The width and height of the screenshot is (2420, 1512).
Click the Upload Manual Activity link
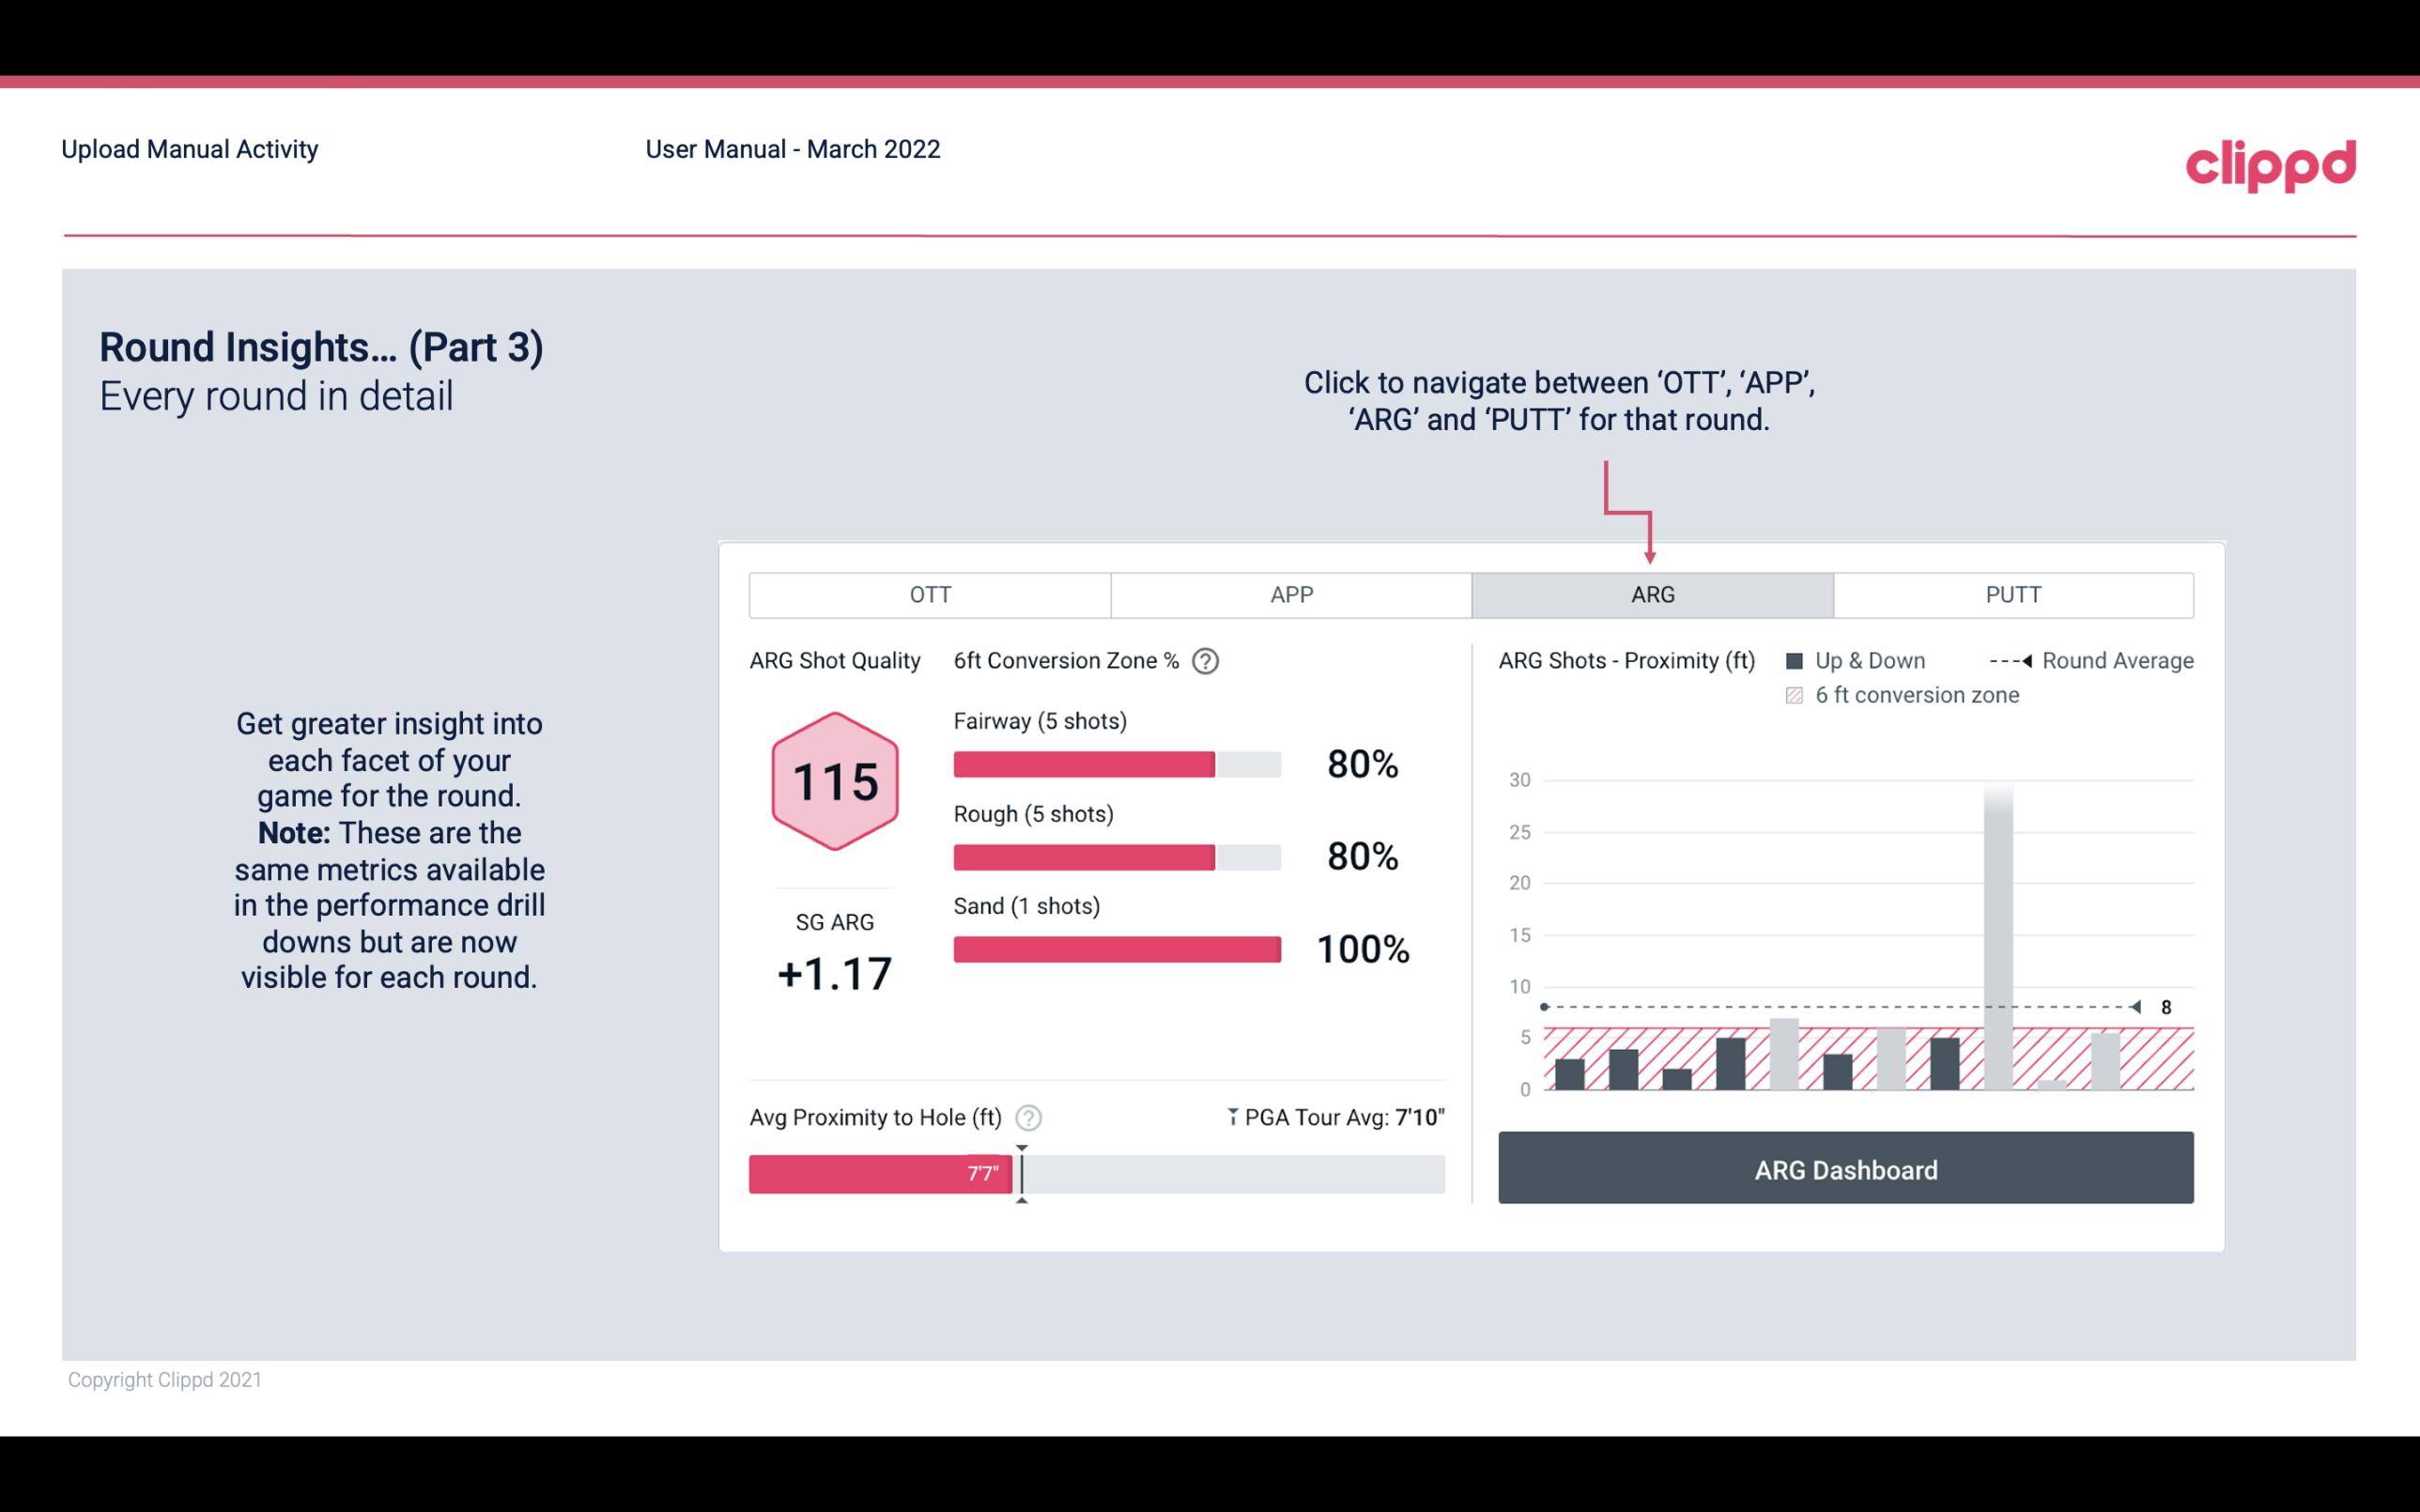190,148
